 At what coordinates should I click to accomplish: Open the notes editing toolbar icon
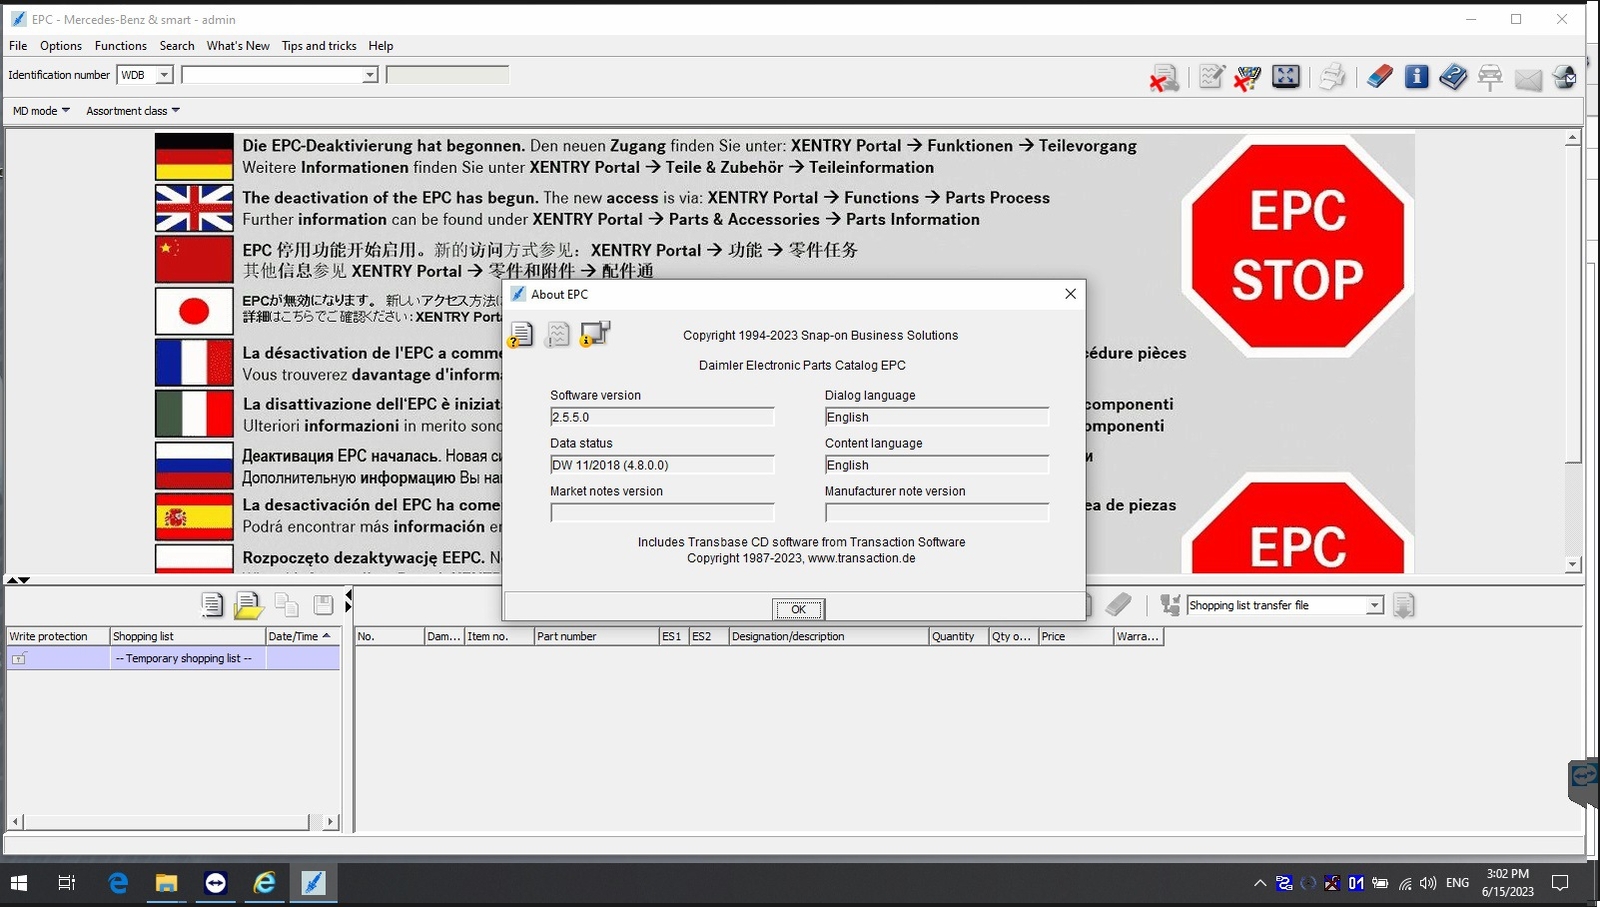(1211, 77)
